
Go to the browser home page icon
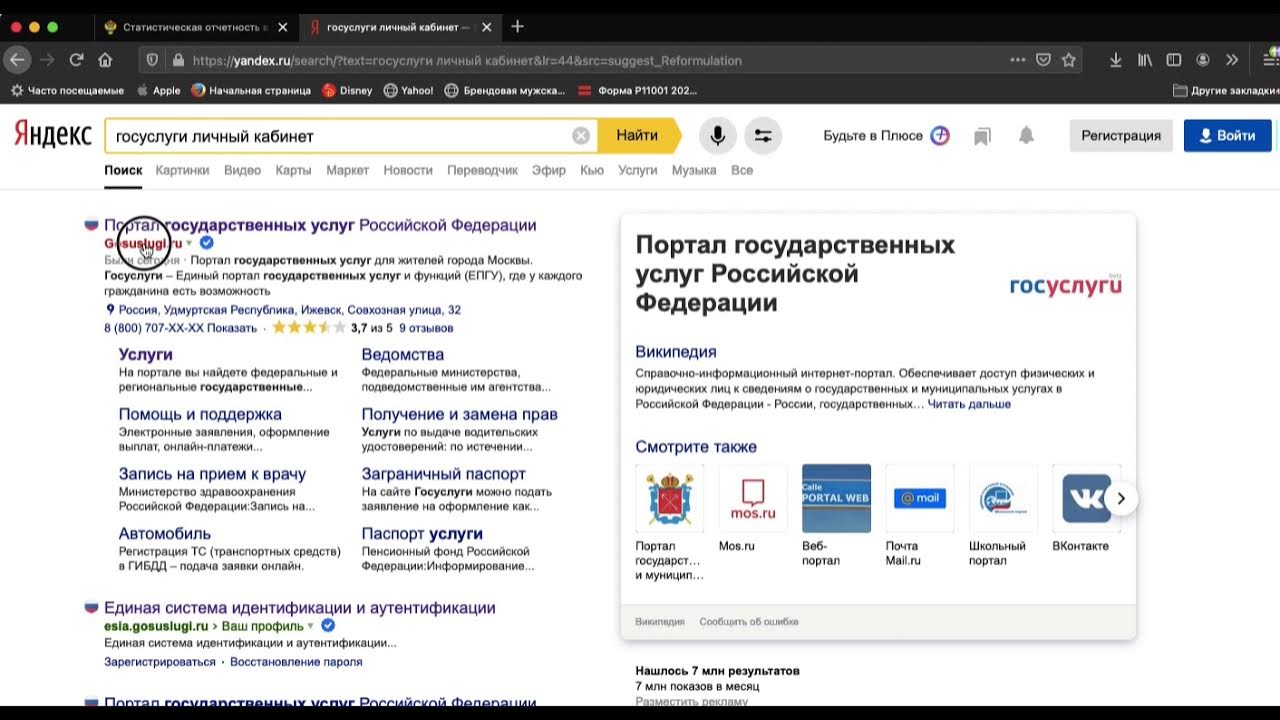[105, 60]
